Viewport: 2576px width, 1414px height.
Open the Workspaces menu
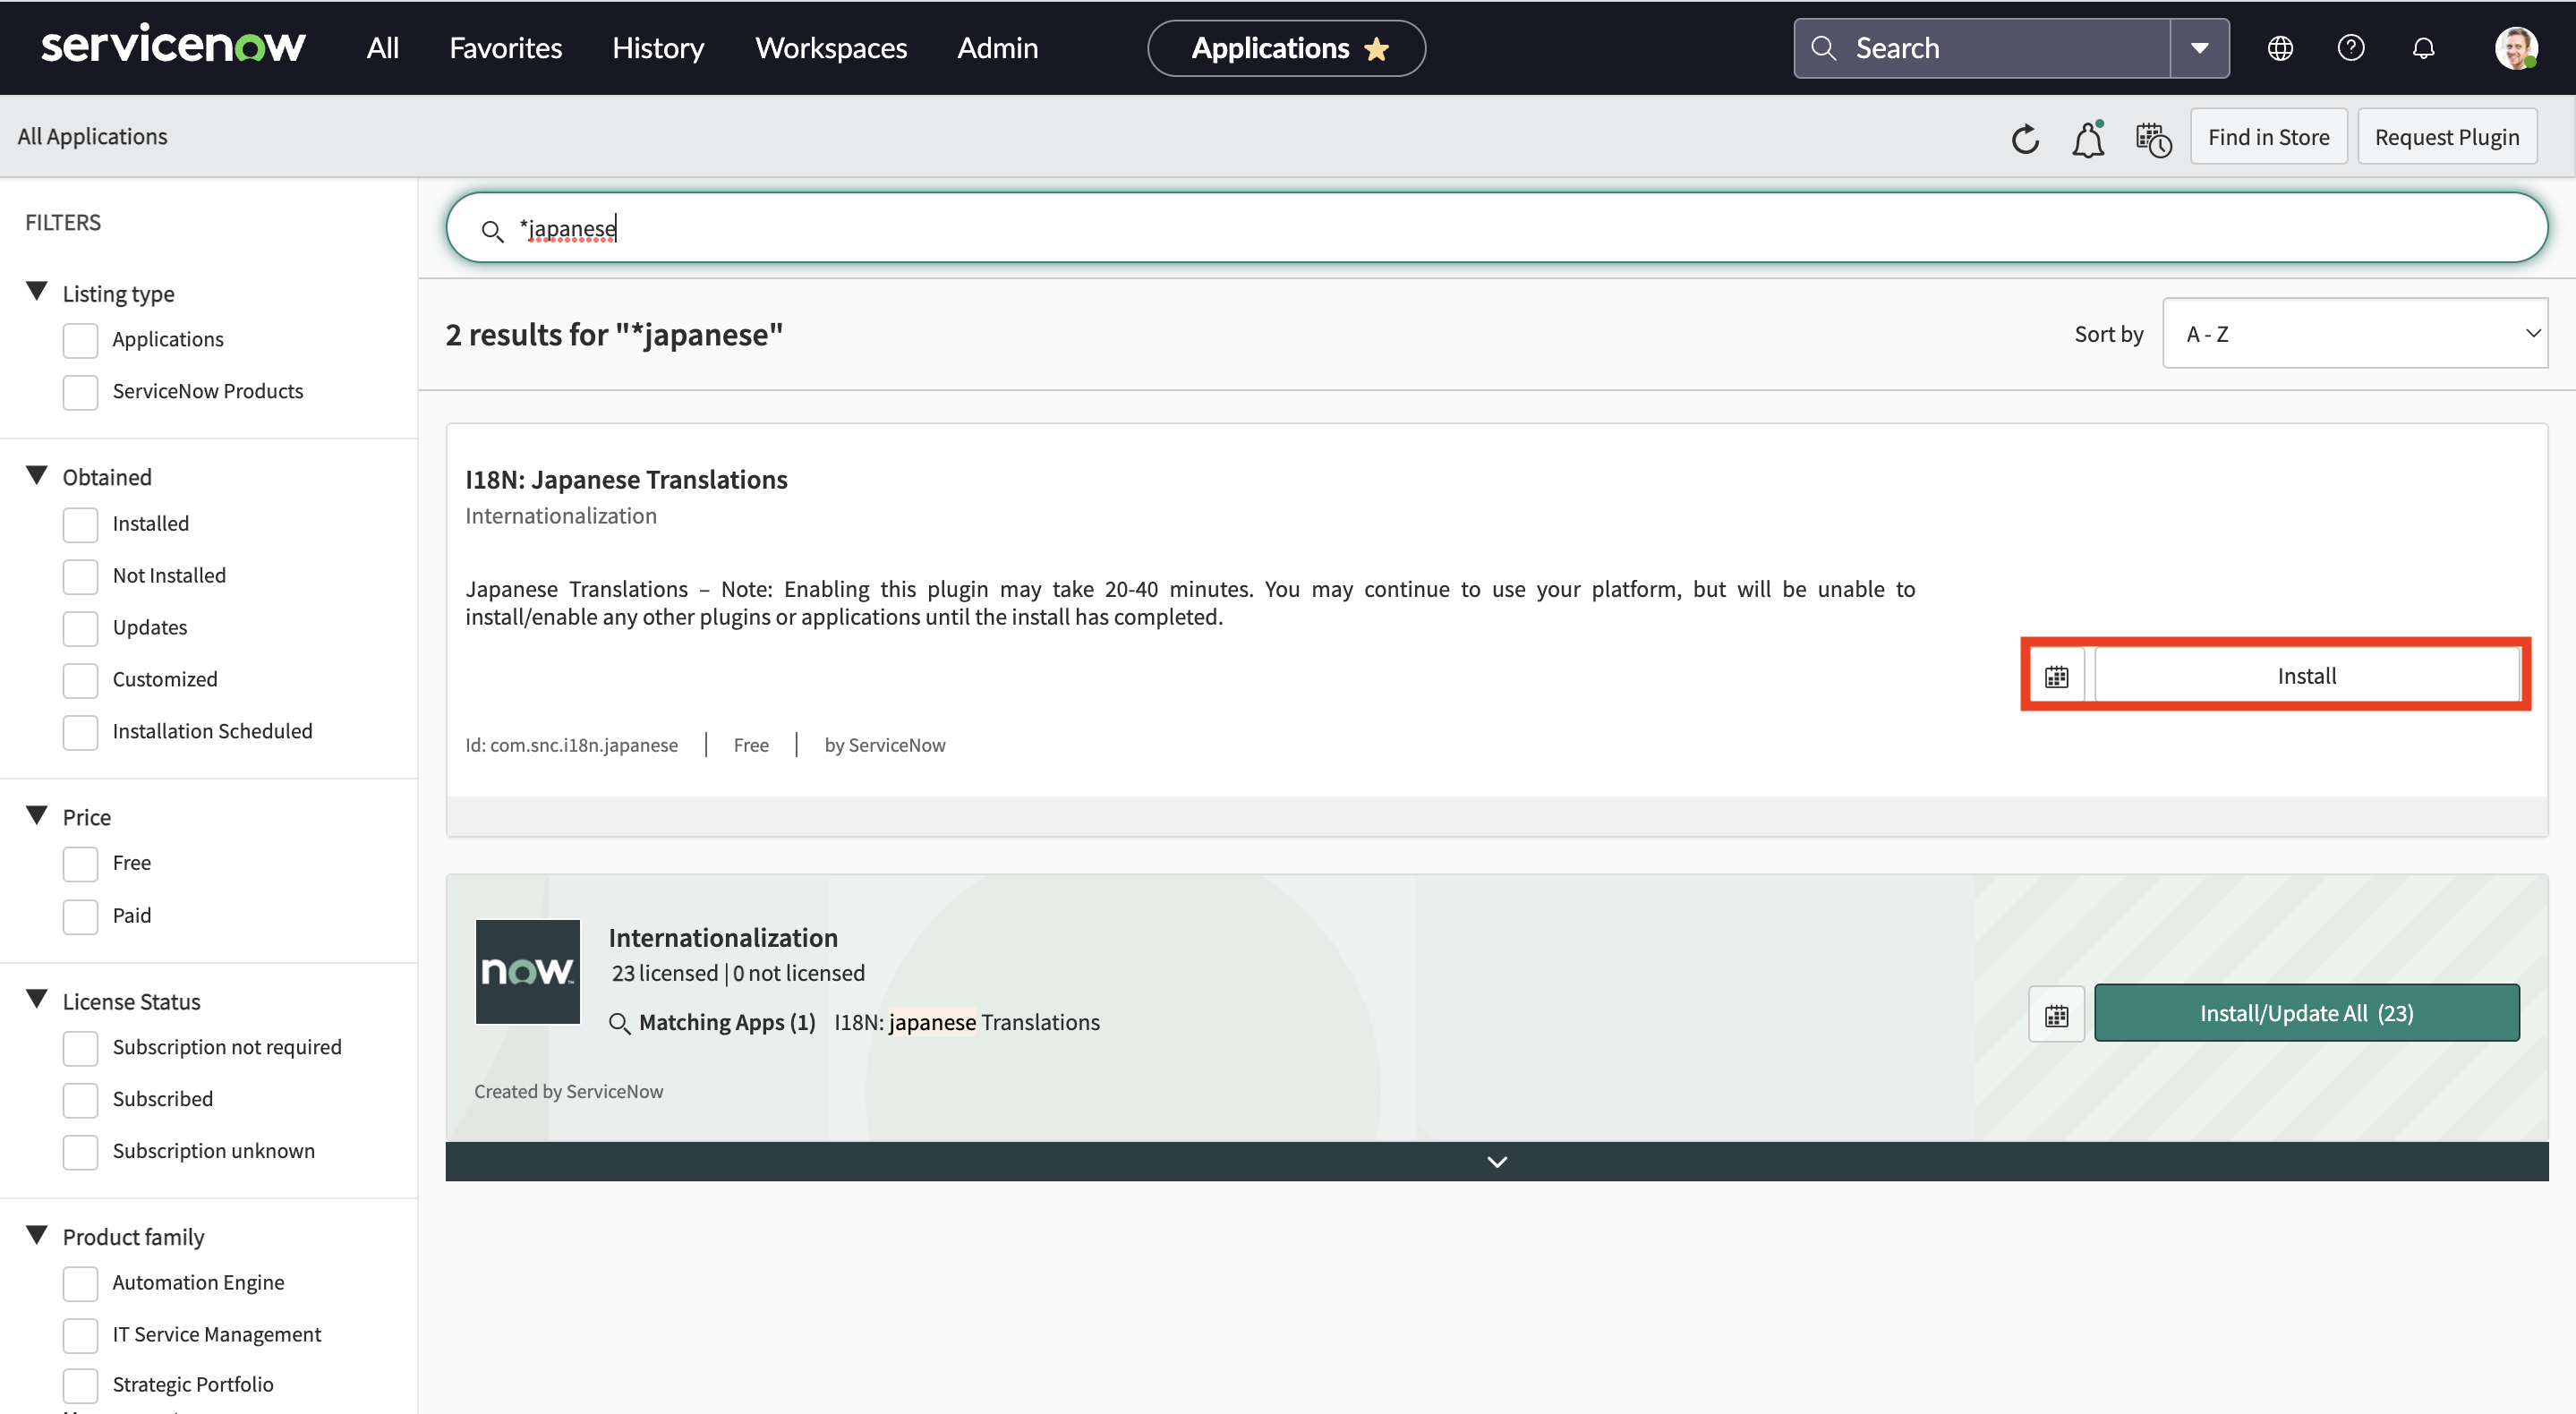coord(830,48)
